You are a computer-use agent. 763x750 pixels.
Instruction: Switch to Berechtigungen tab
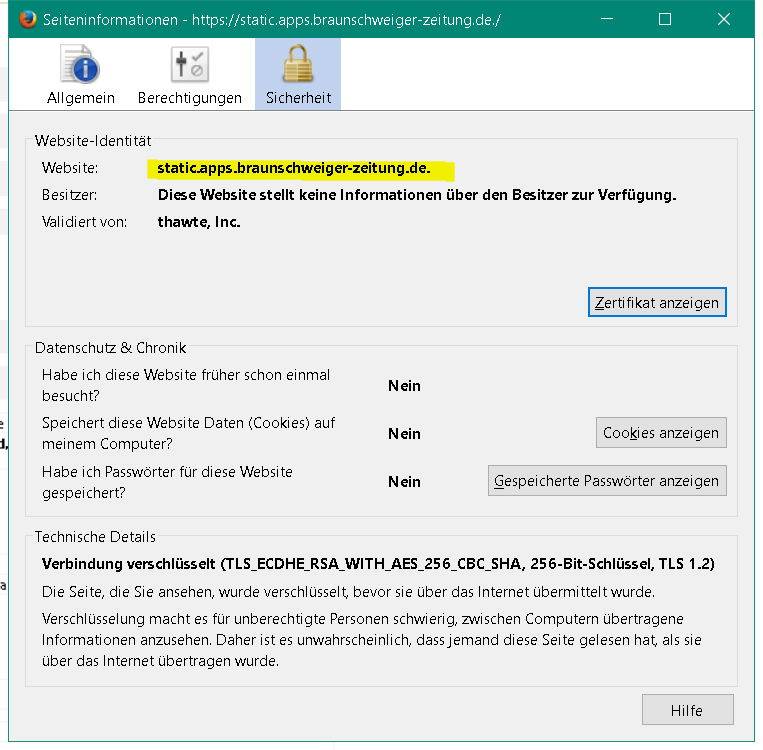190,74
